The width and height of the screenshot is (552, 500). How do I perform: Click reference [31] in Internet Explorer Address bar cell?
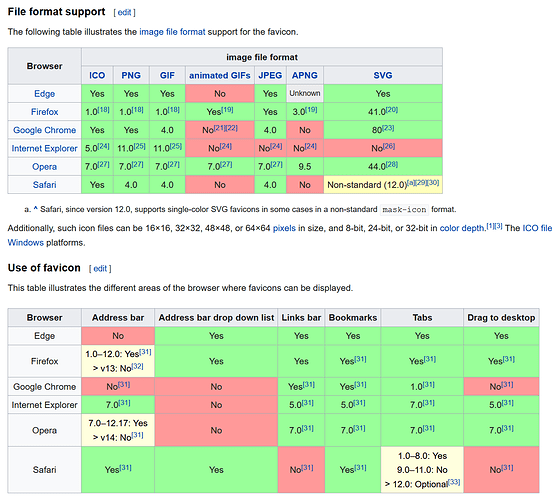click(124, 403)
